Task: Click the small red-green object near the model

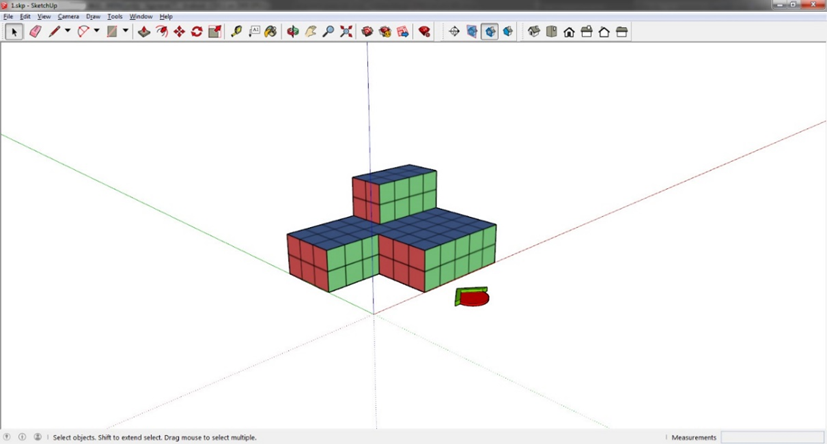Action: click(x=472, y=297)
